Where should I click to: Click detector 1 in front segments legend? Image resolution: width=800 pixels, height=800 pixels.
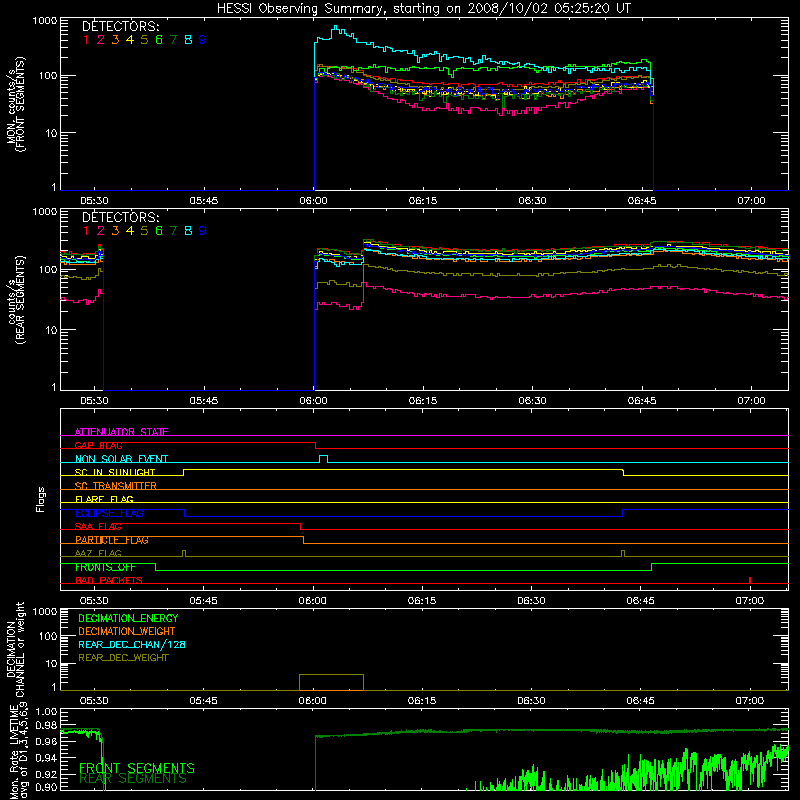point(86,40)
